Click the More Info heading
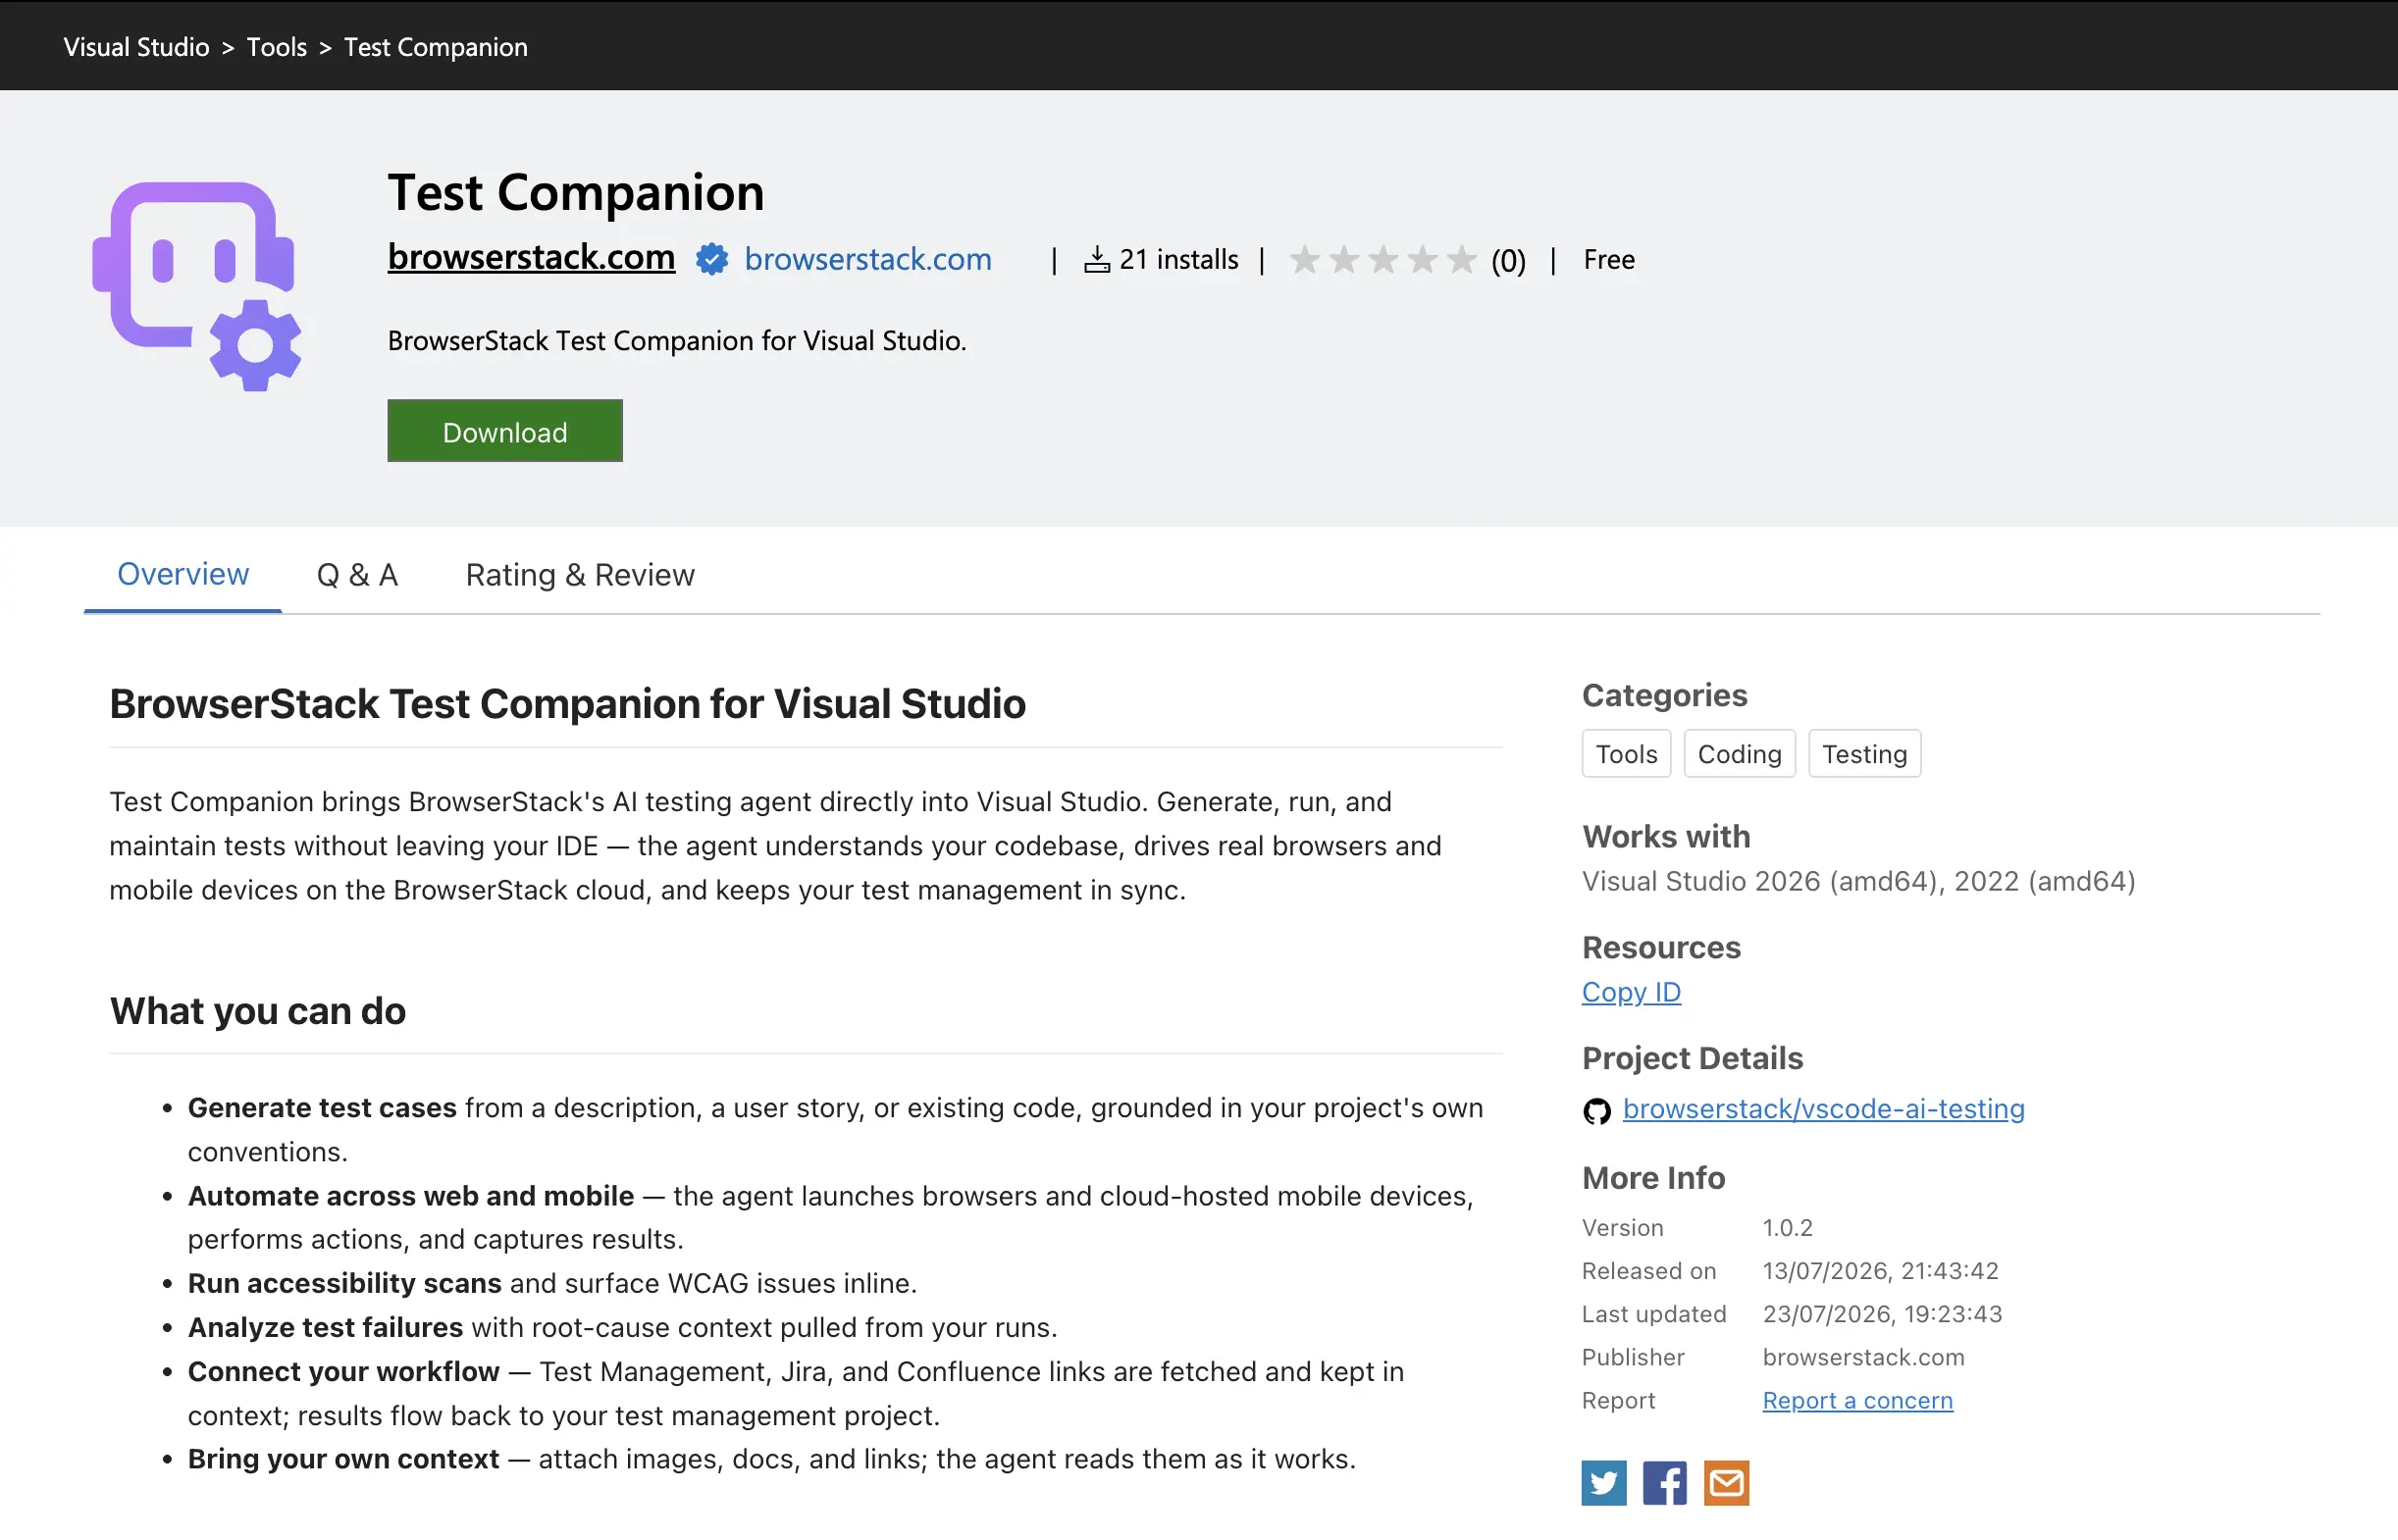Viewport: 2398px width, 1540px height. click(1653, 1178)
